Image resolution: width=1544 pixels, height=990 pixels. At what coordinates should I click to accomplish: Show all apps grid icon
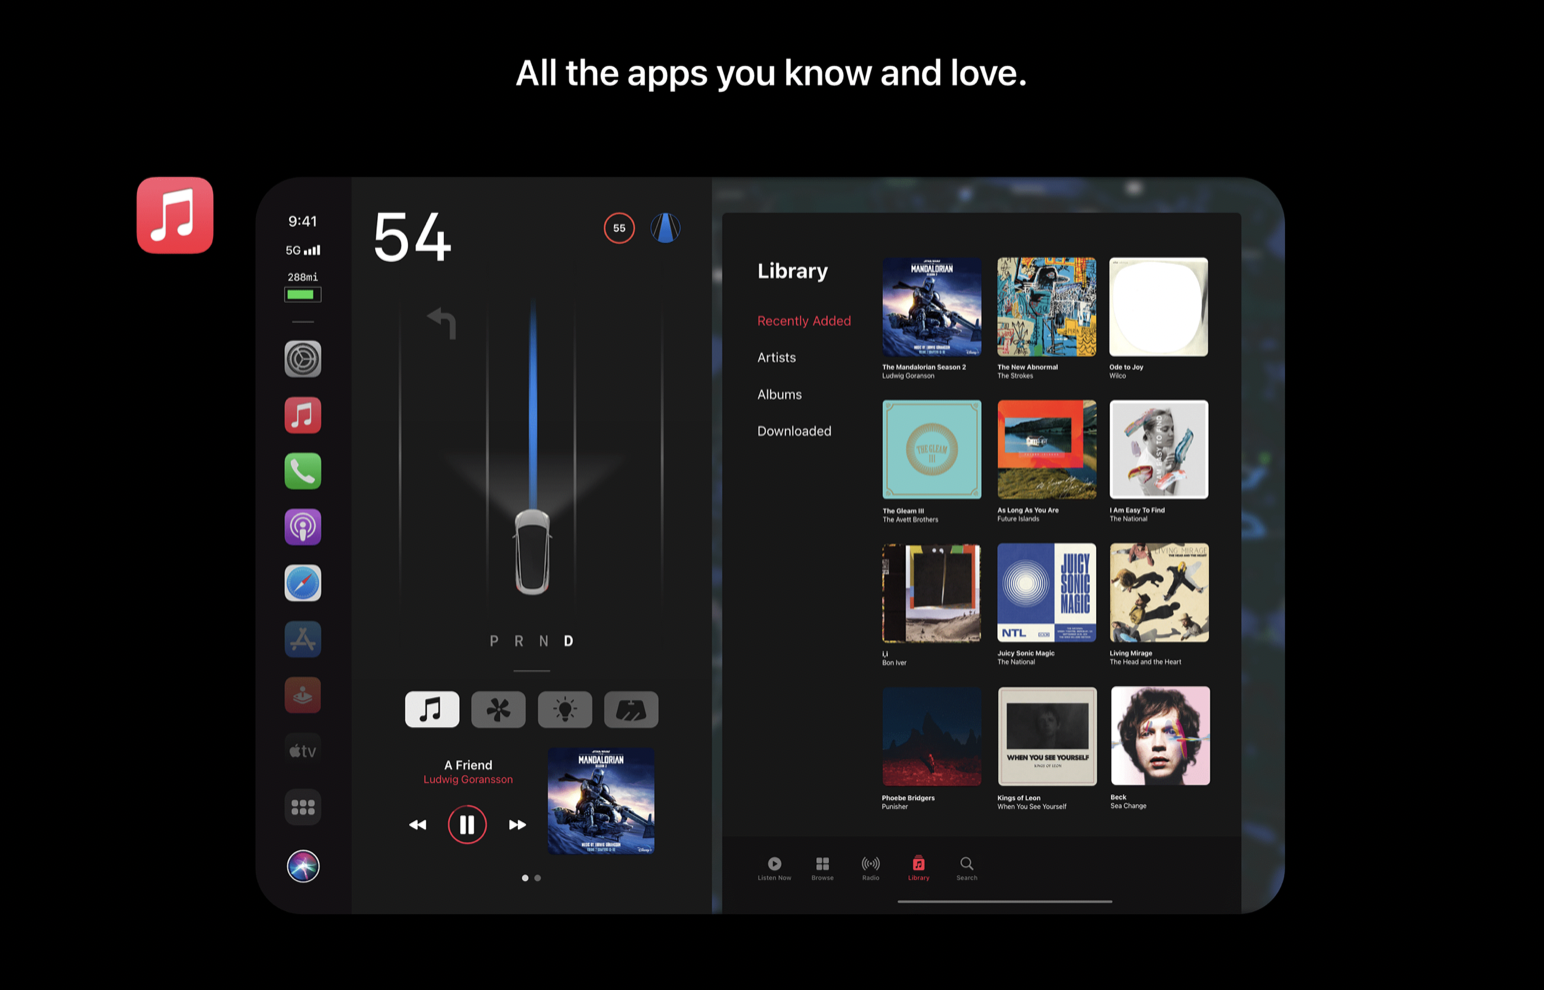click(302, 807)
